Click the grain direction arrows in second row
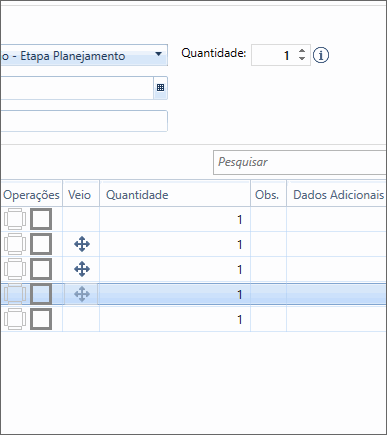This screenshot has width=387, height=435. [x=82, y=244]
